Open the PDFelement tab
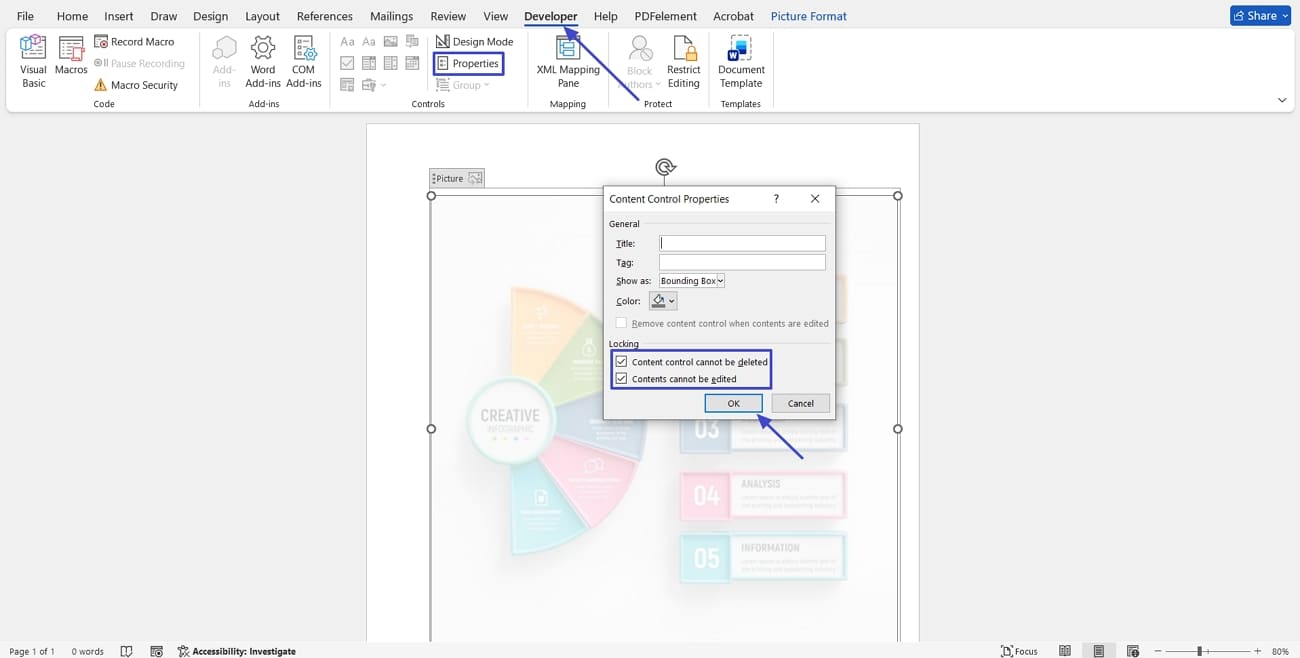 click(x=664, y=16)
